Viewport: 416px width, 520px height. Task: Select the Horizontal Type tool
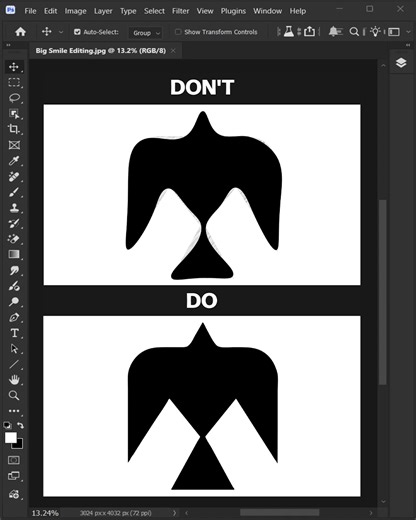click(14, 333)
